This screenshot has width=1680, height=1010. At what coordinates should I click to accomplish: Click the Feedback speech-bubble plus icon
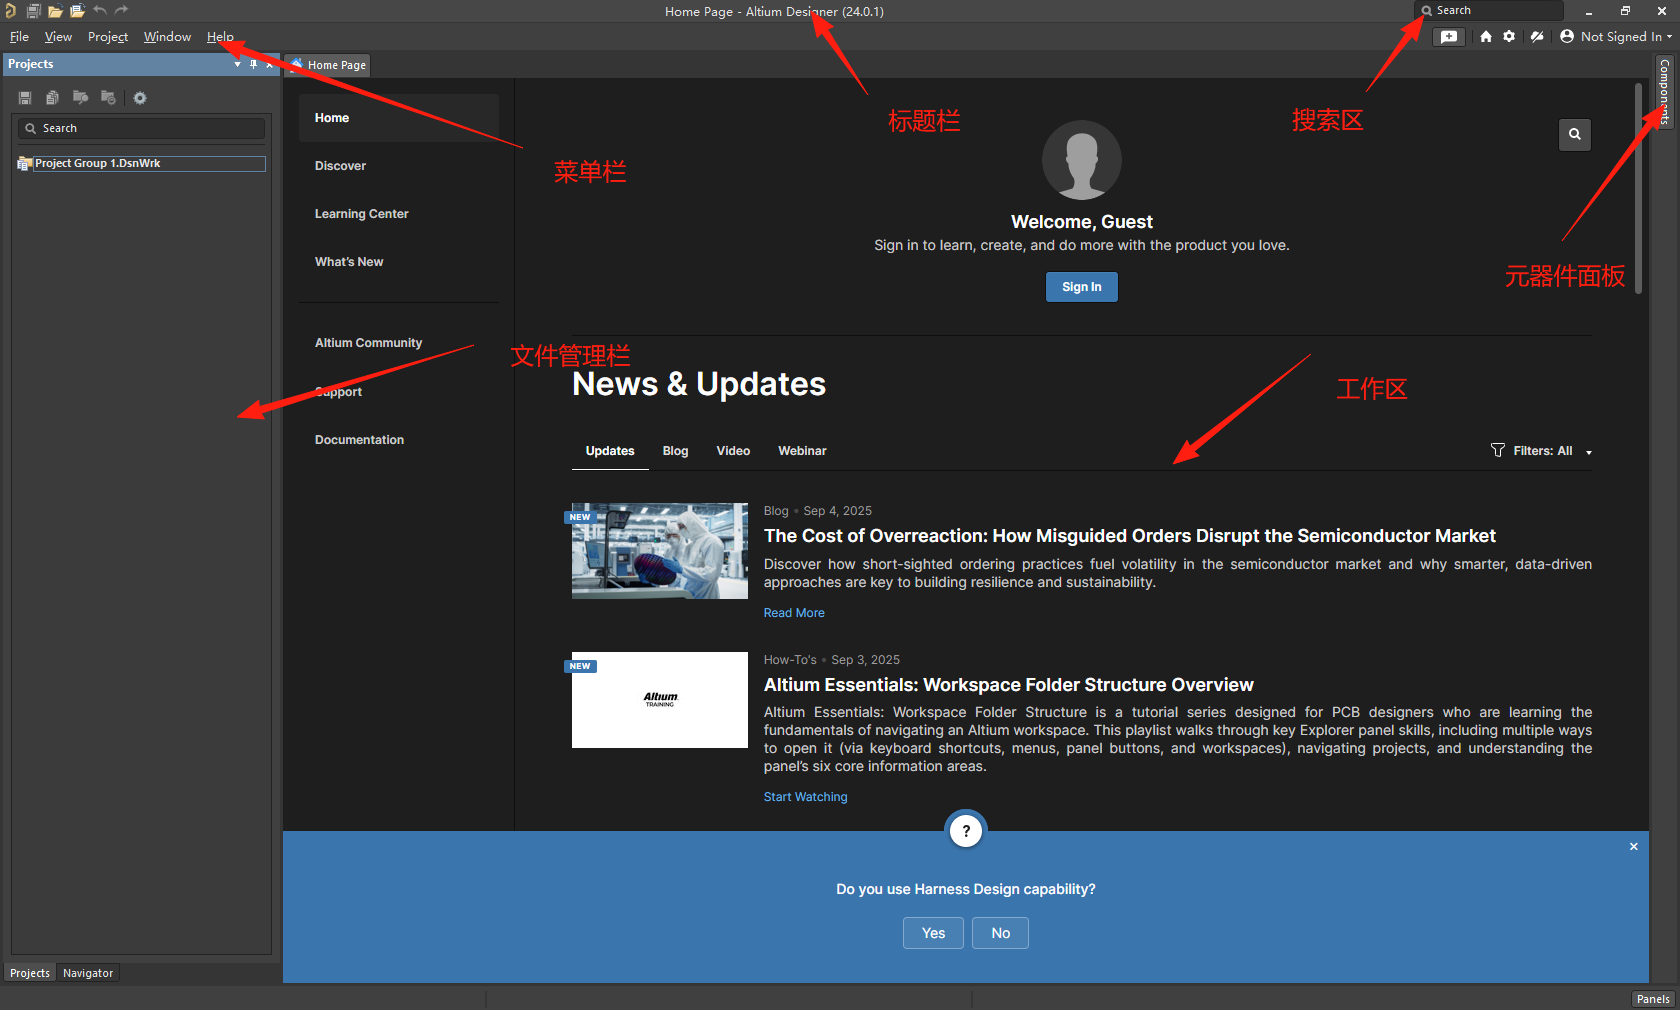(x=1449, y=37)
